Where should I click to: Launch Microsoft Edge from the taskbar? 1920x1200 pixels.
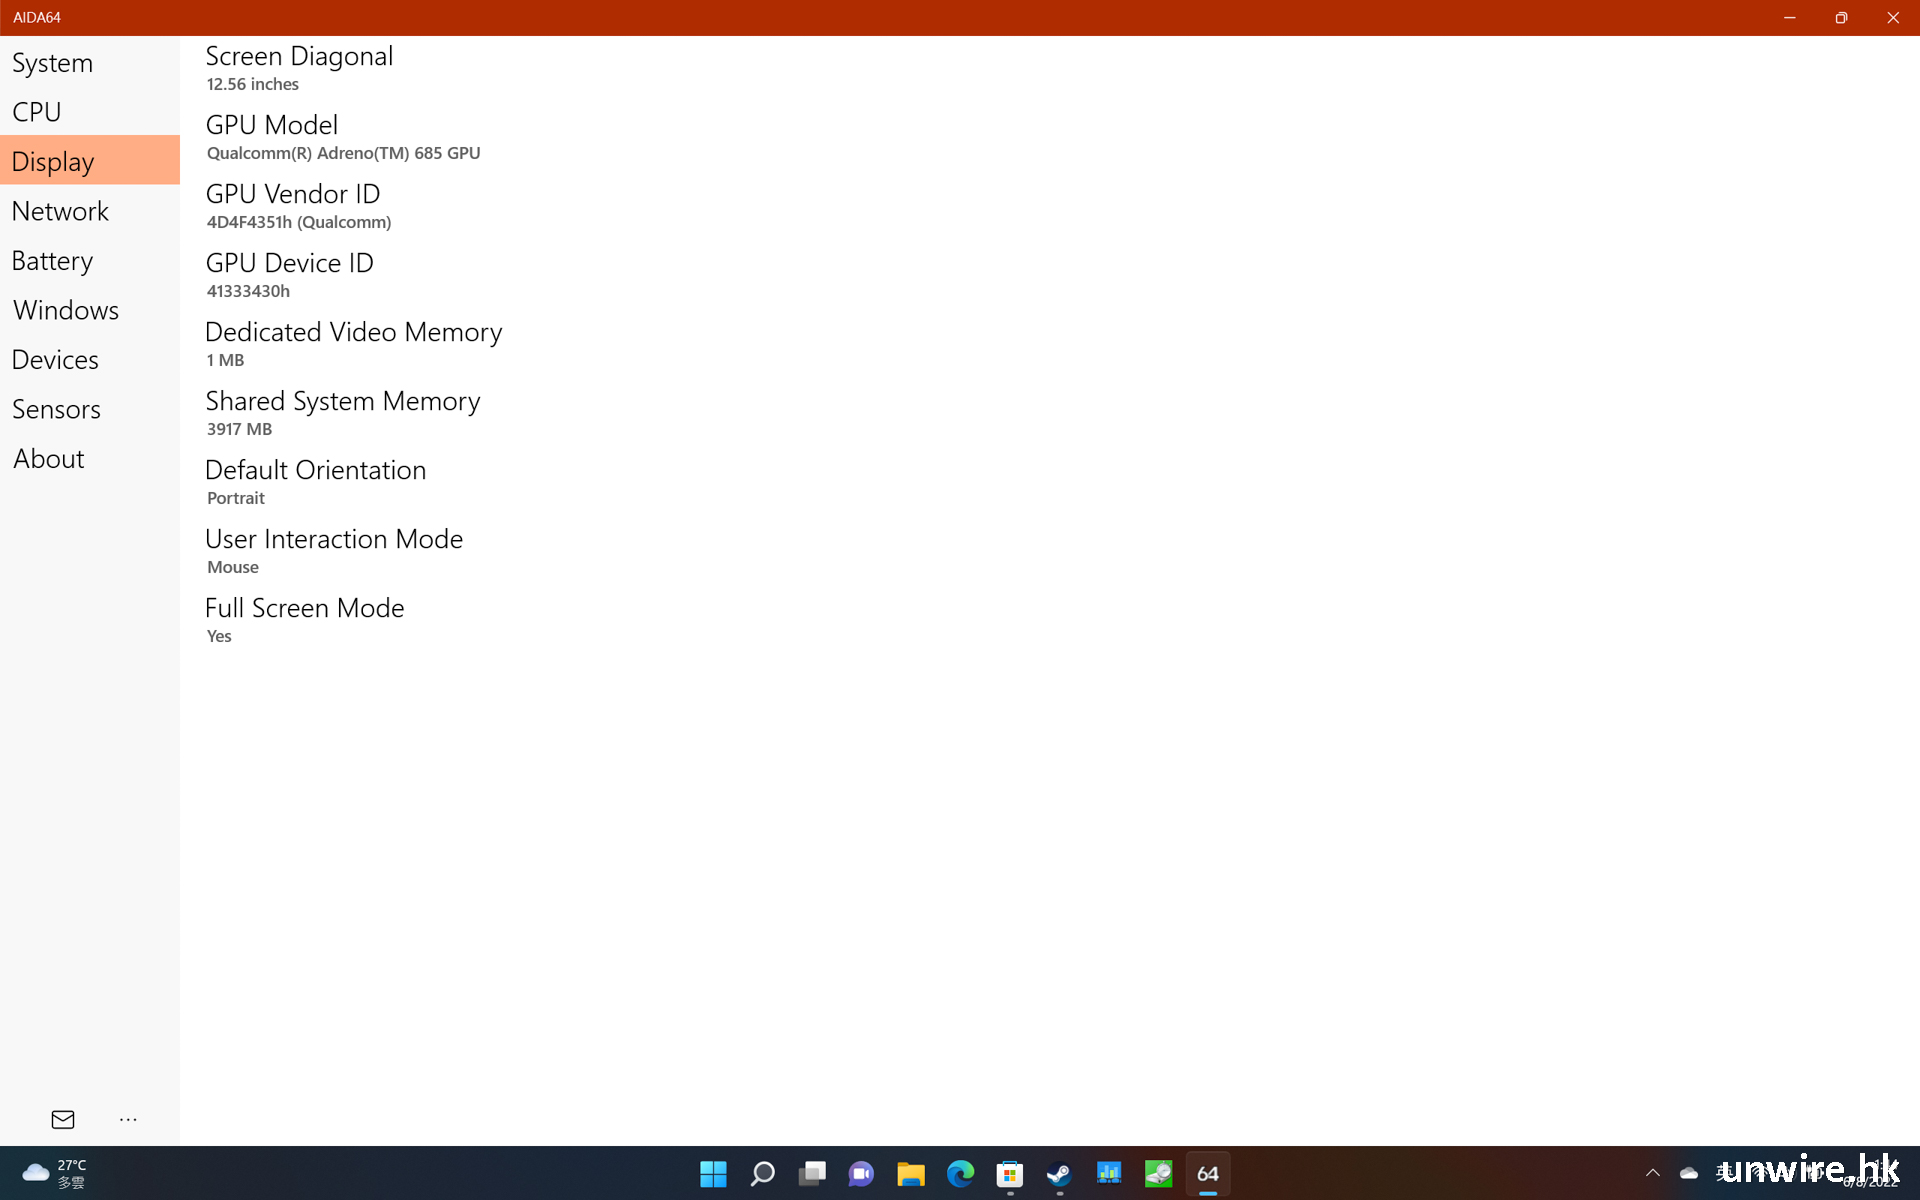(960, 1173)
